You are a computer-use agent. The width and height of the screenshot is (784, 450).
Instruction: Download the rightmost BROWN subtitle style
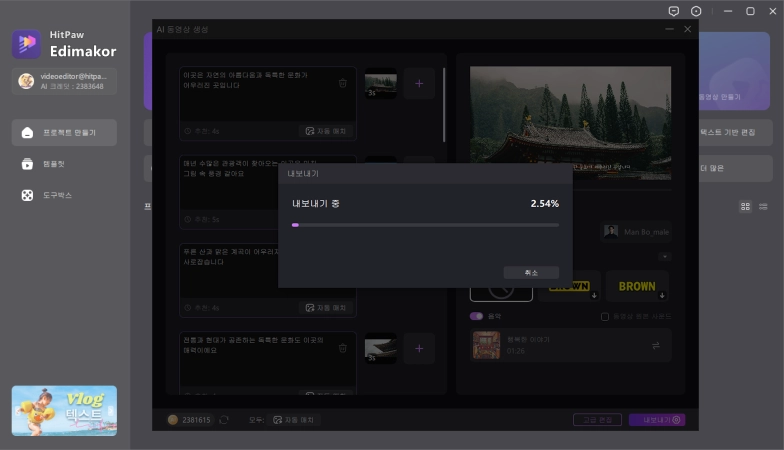pyautogui.click(x=662, y=296)
